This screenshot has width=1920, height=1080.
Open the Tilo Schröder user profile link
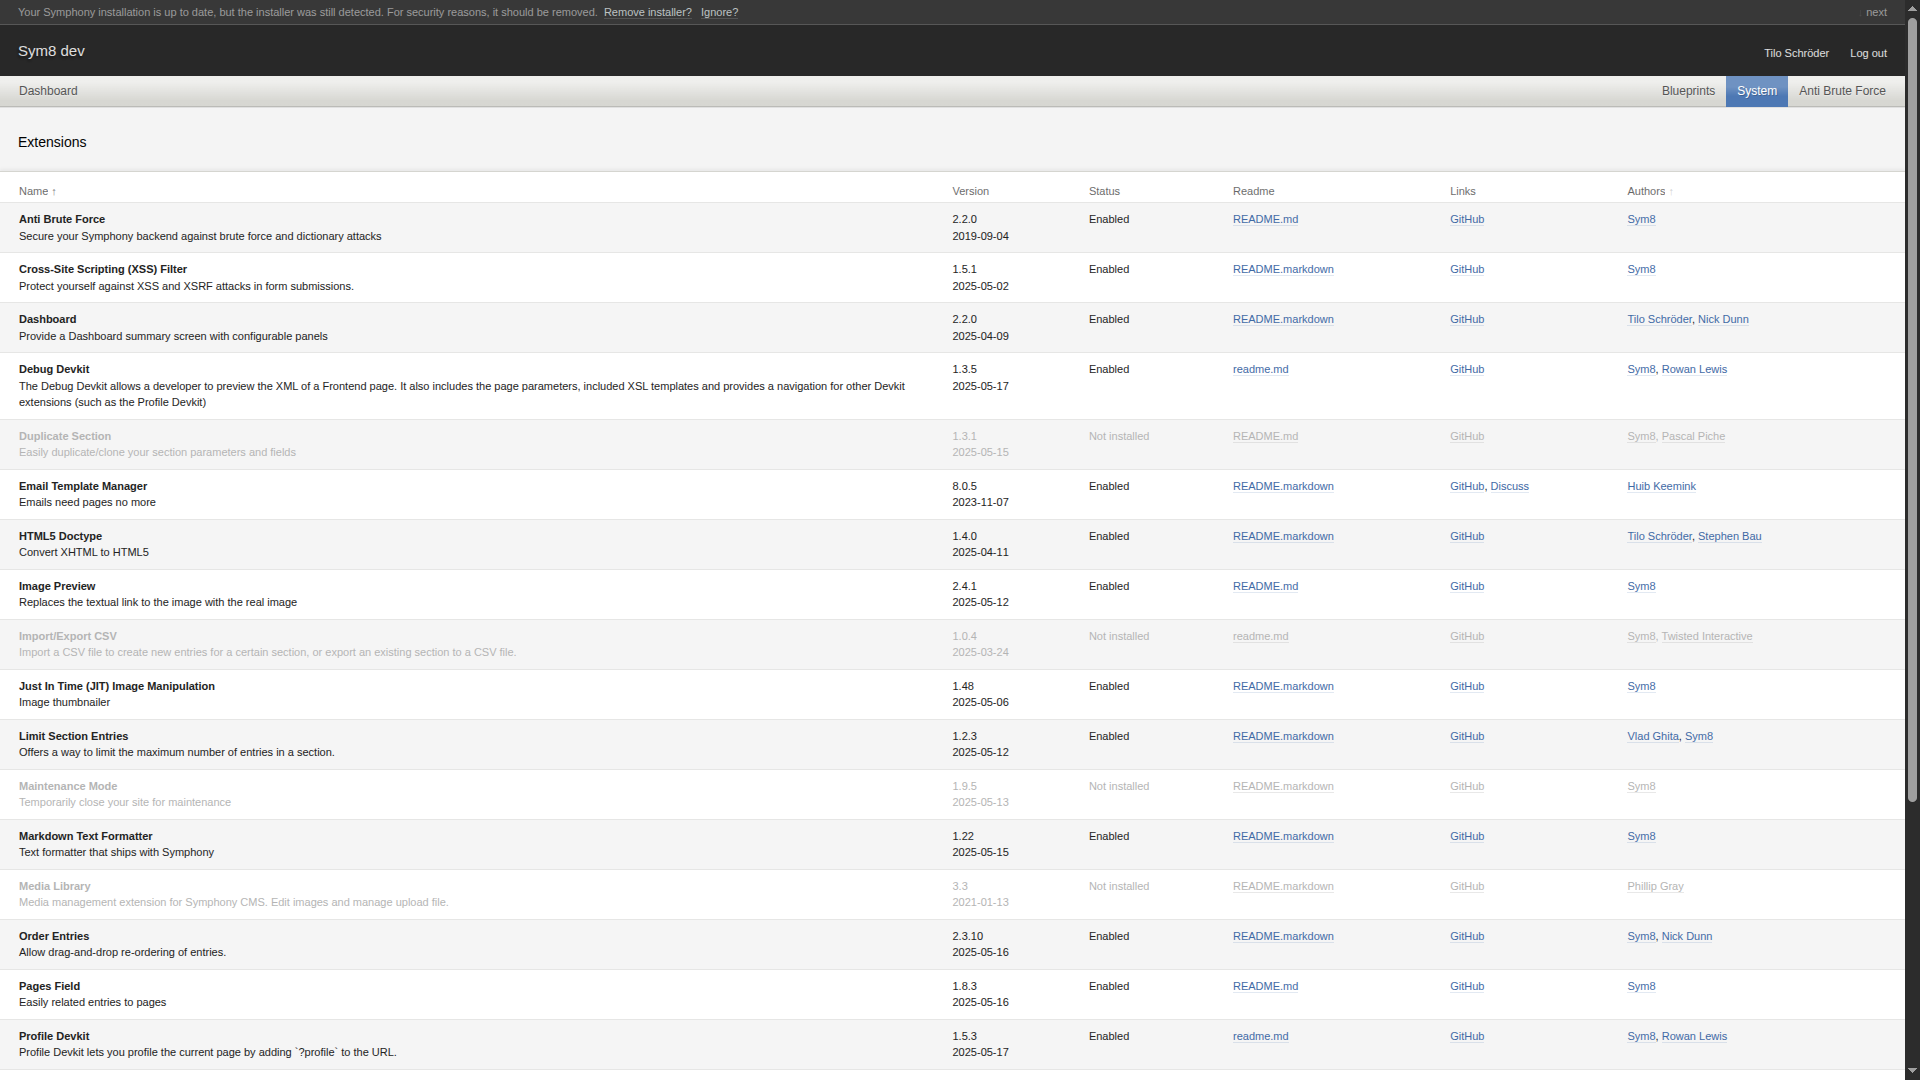(x=1796, y=53)
